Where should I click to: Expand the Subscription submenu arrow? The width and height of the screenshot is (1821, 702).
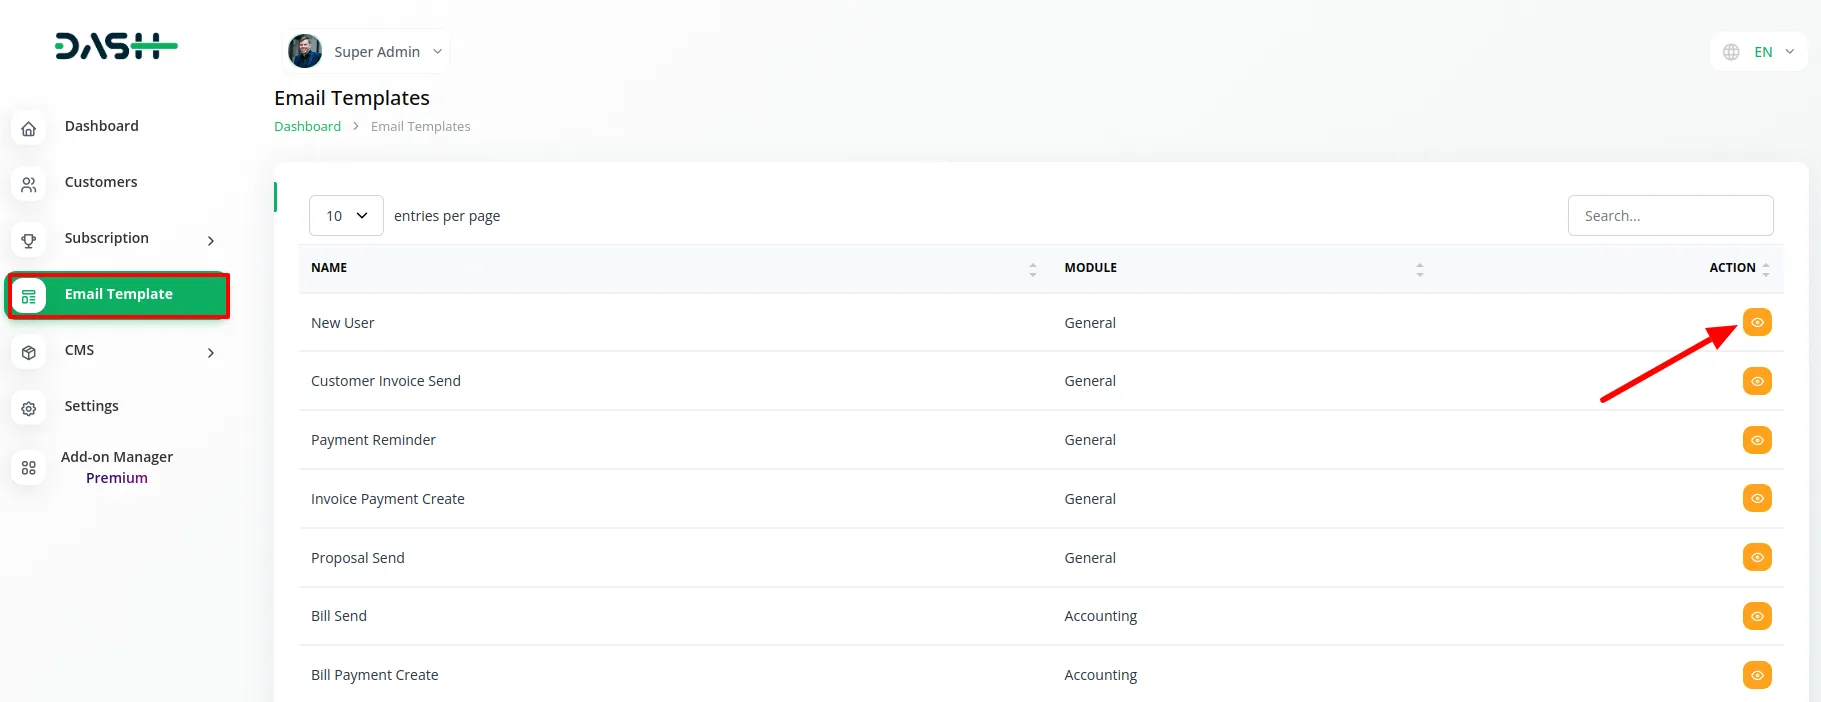[210, 241]
